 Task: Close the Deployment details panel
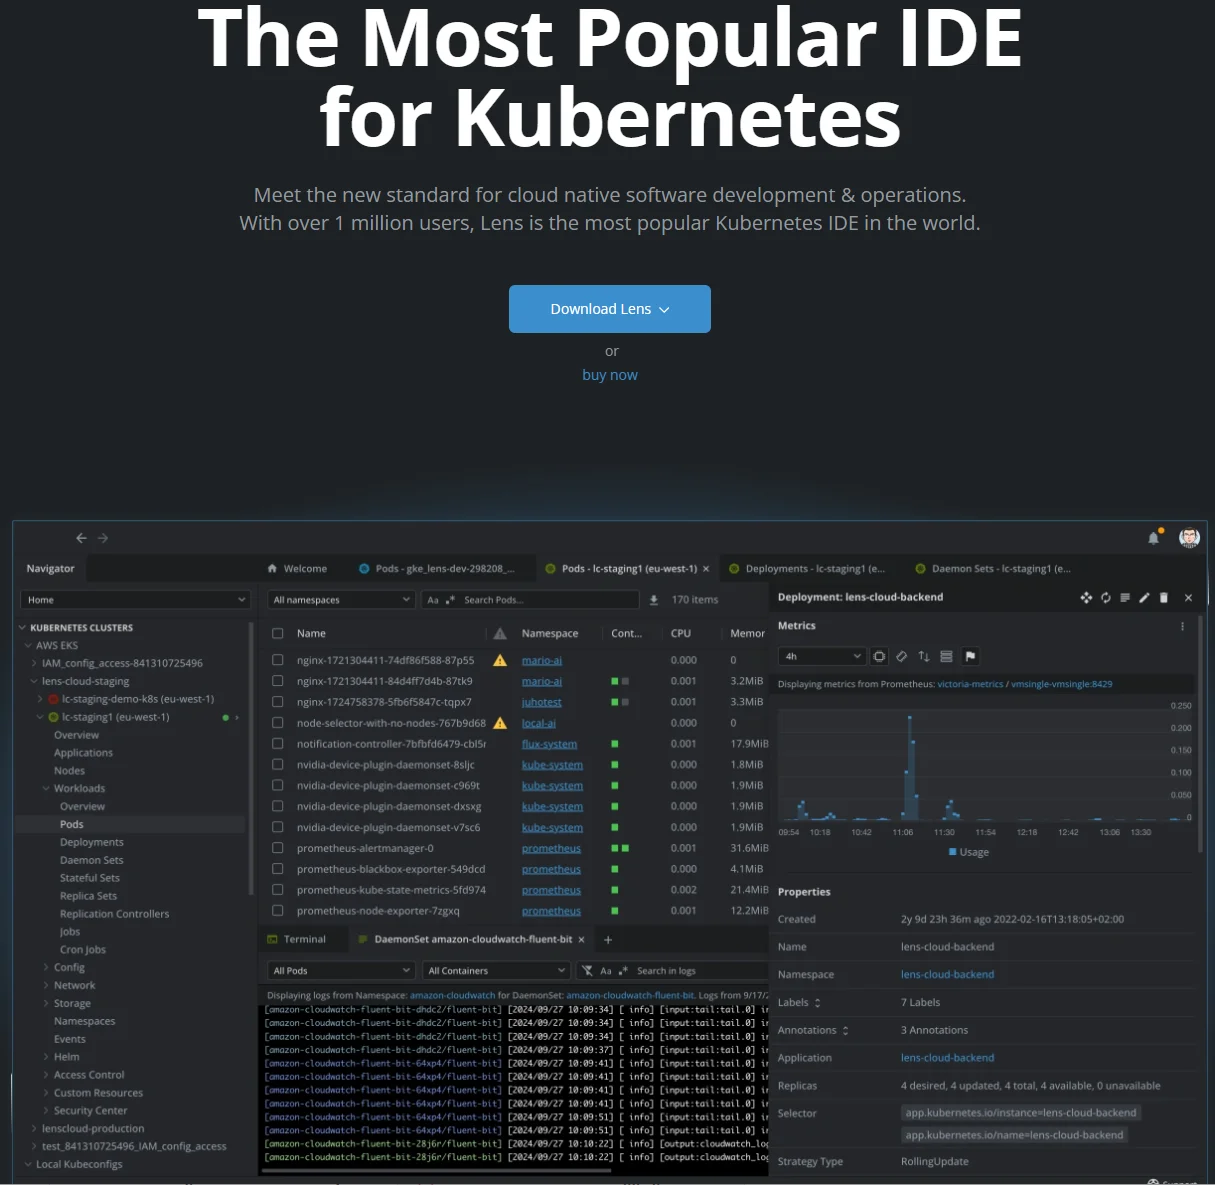pyautogui.click(x=1188, y=598)
